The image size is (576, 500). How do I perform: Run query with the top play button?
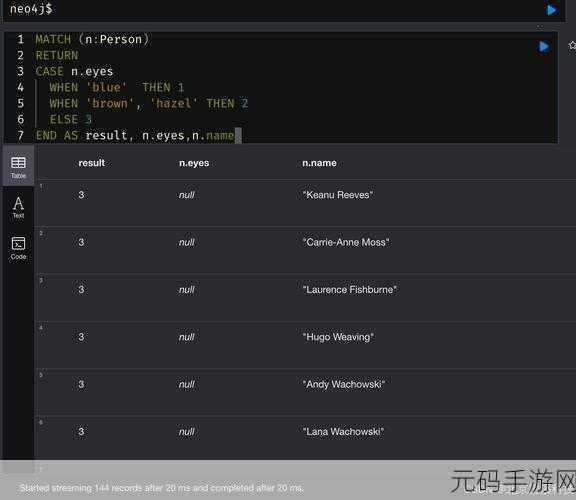pyautogui.click(x=551, y=10)
